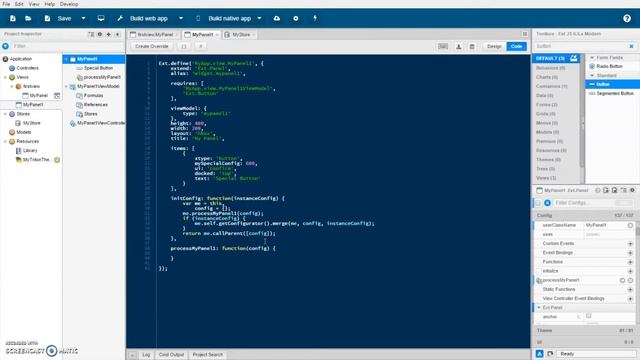Click Project Inspector gear icon

100,34
